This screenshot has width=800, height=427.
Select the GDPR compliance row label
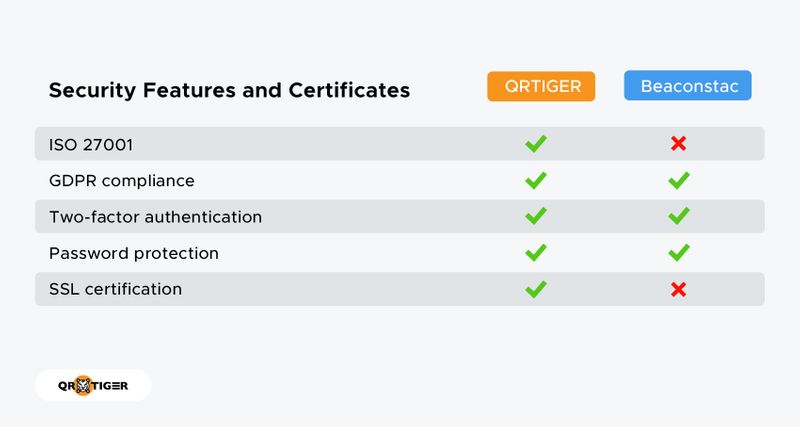[121, 181]
